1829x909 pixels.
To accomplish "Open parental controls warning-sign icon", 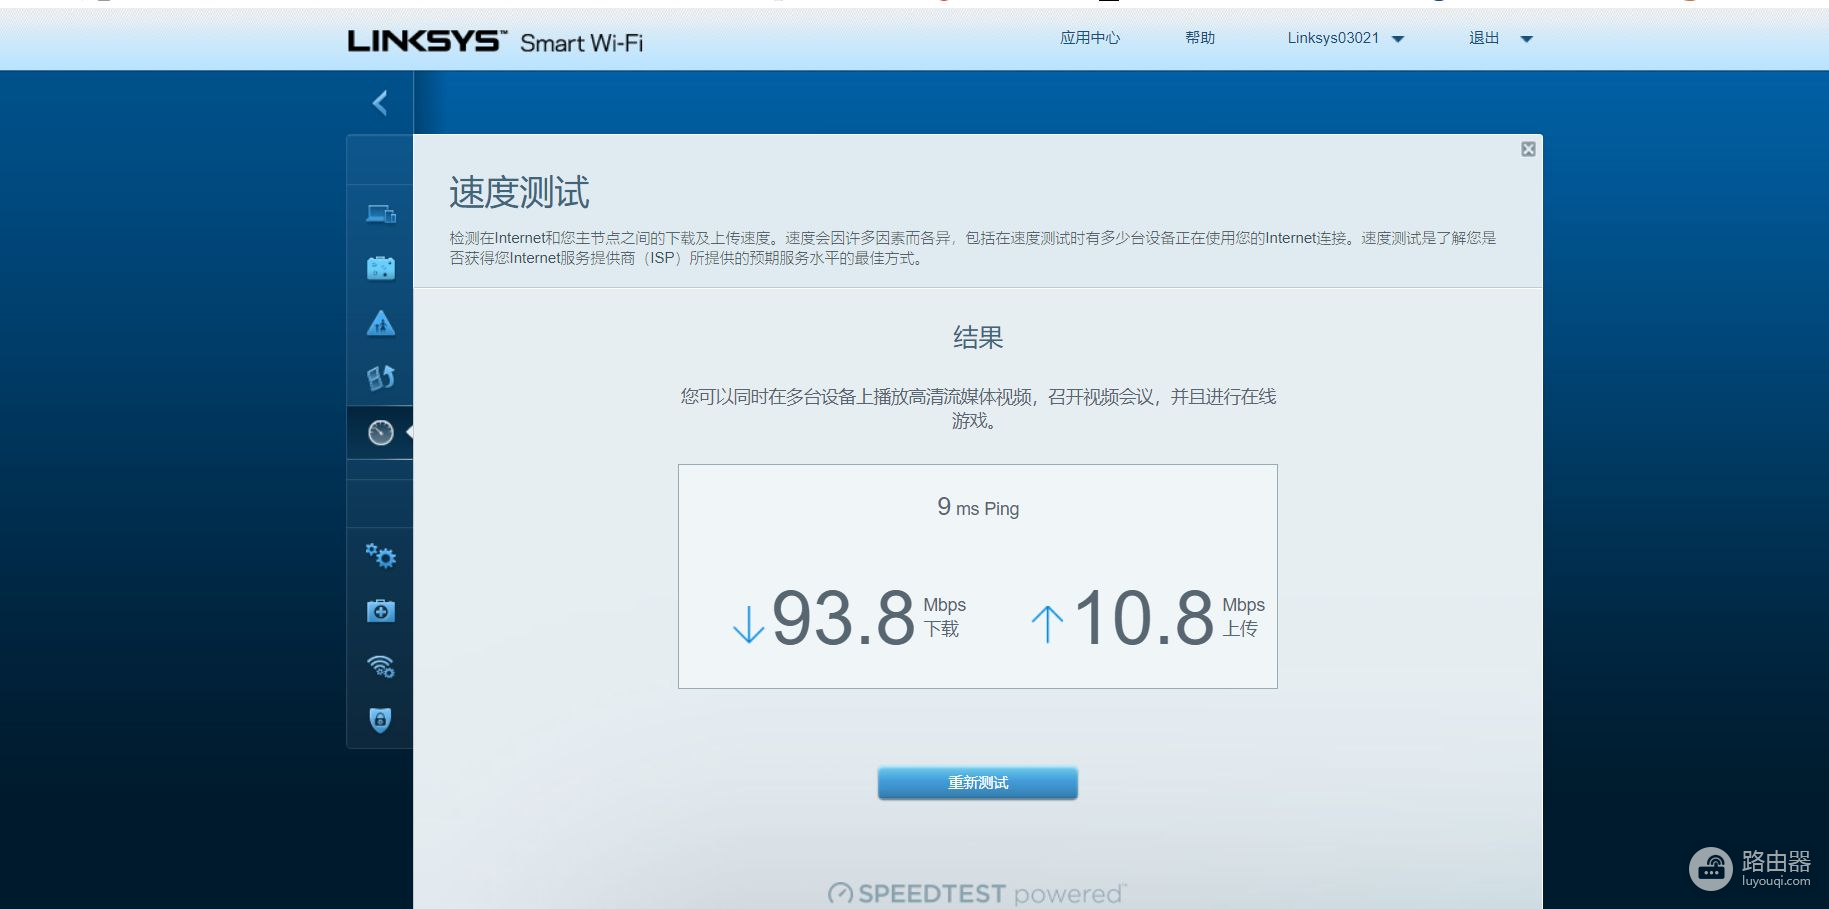I will pyautogui.click(x=381, y=323).
